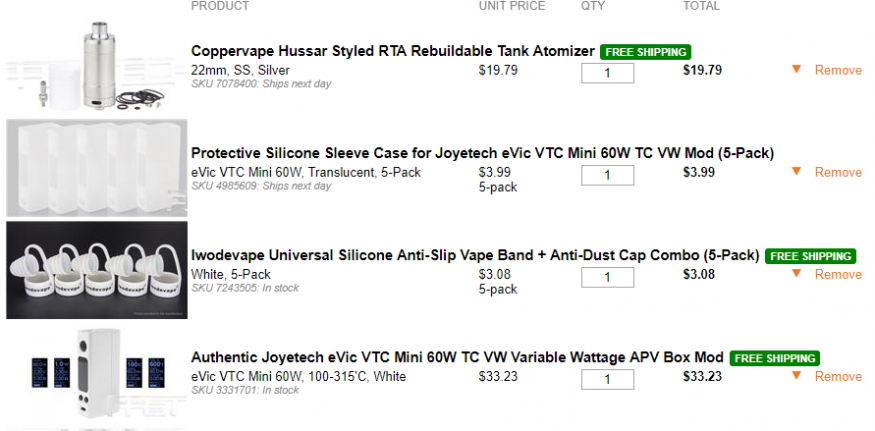Remove Joyetech eVic VTC Mini mod
The image size is (875, 431).
pos(837,377)
